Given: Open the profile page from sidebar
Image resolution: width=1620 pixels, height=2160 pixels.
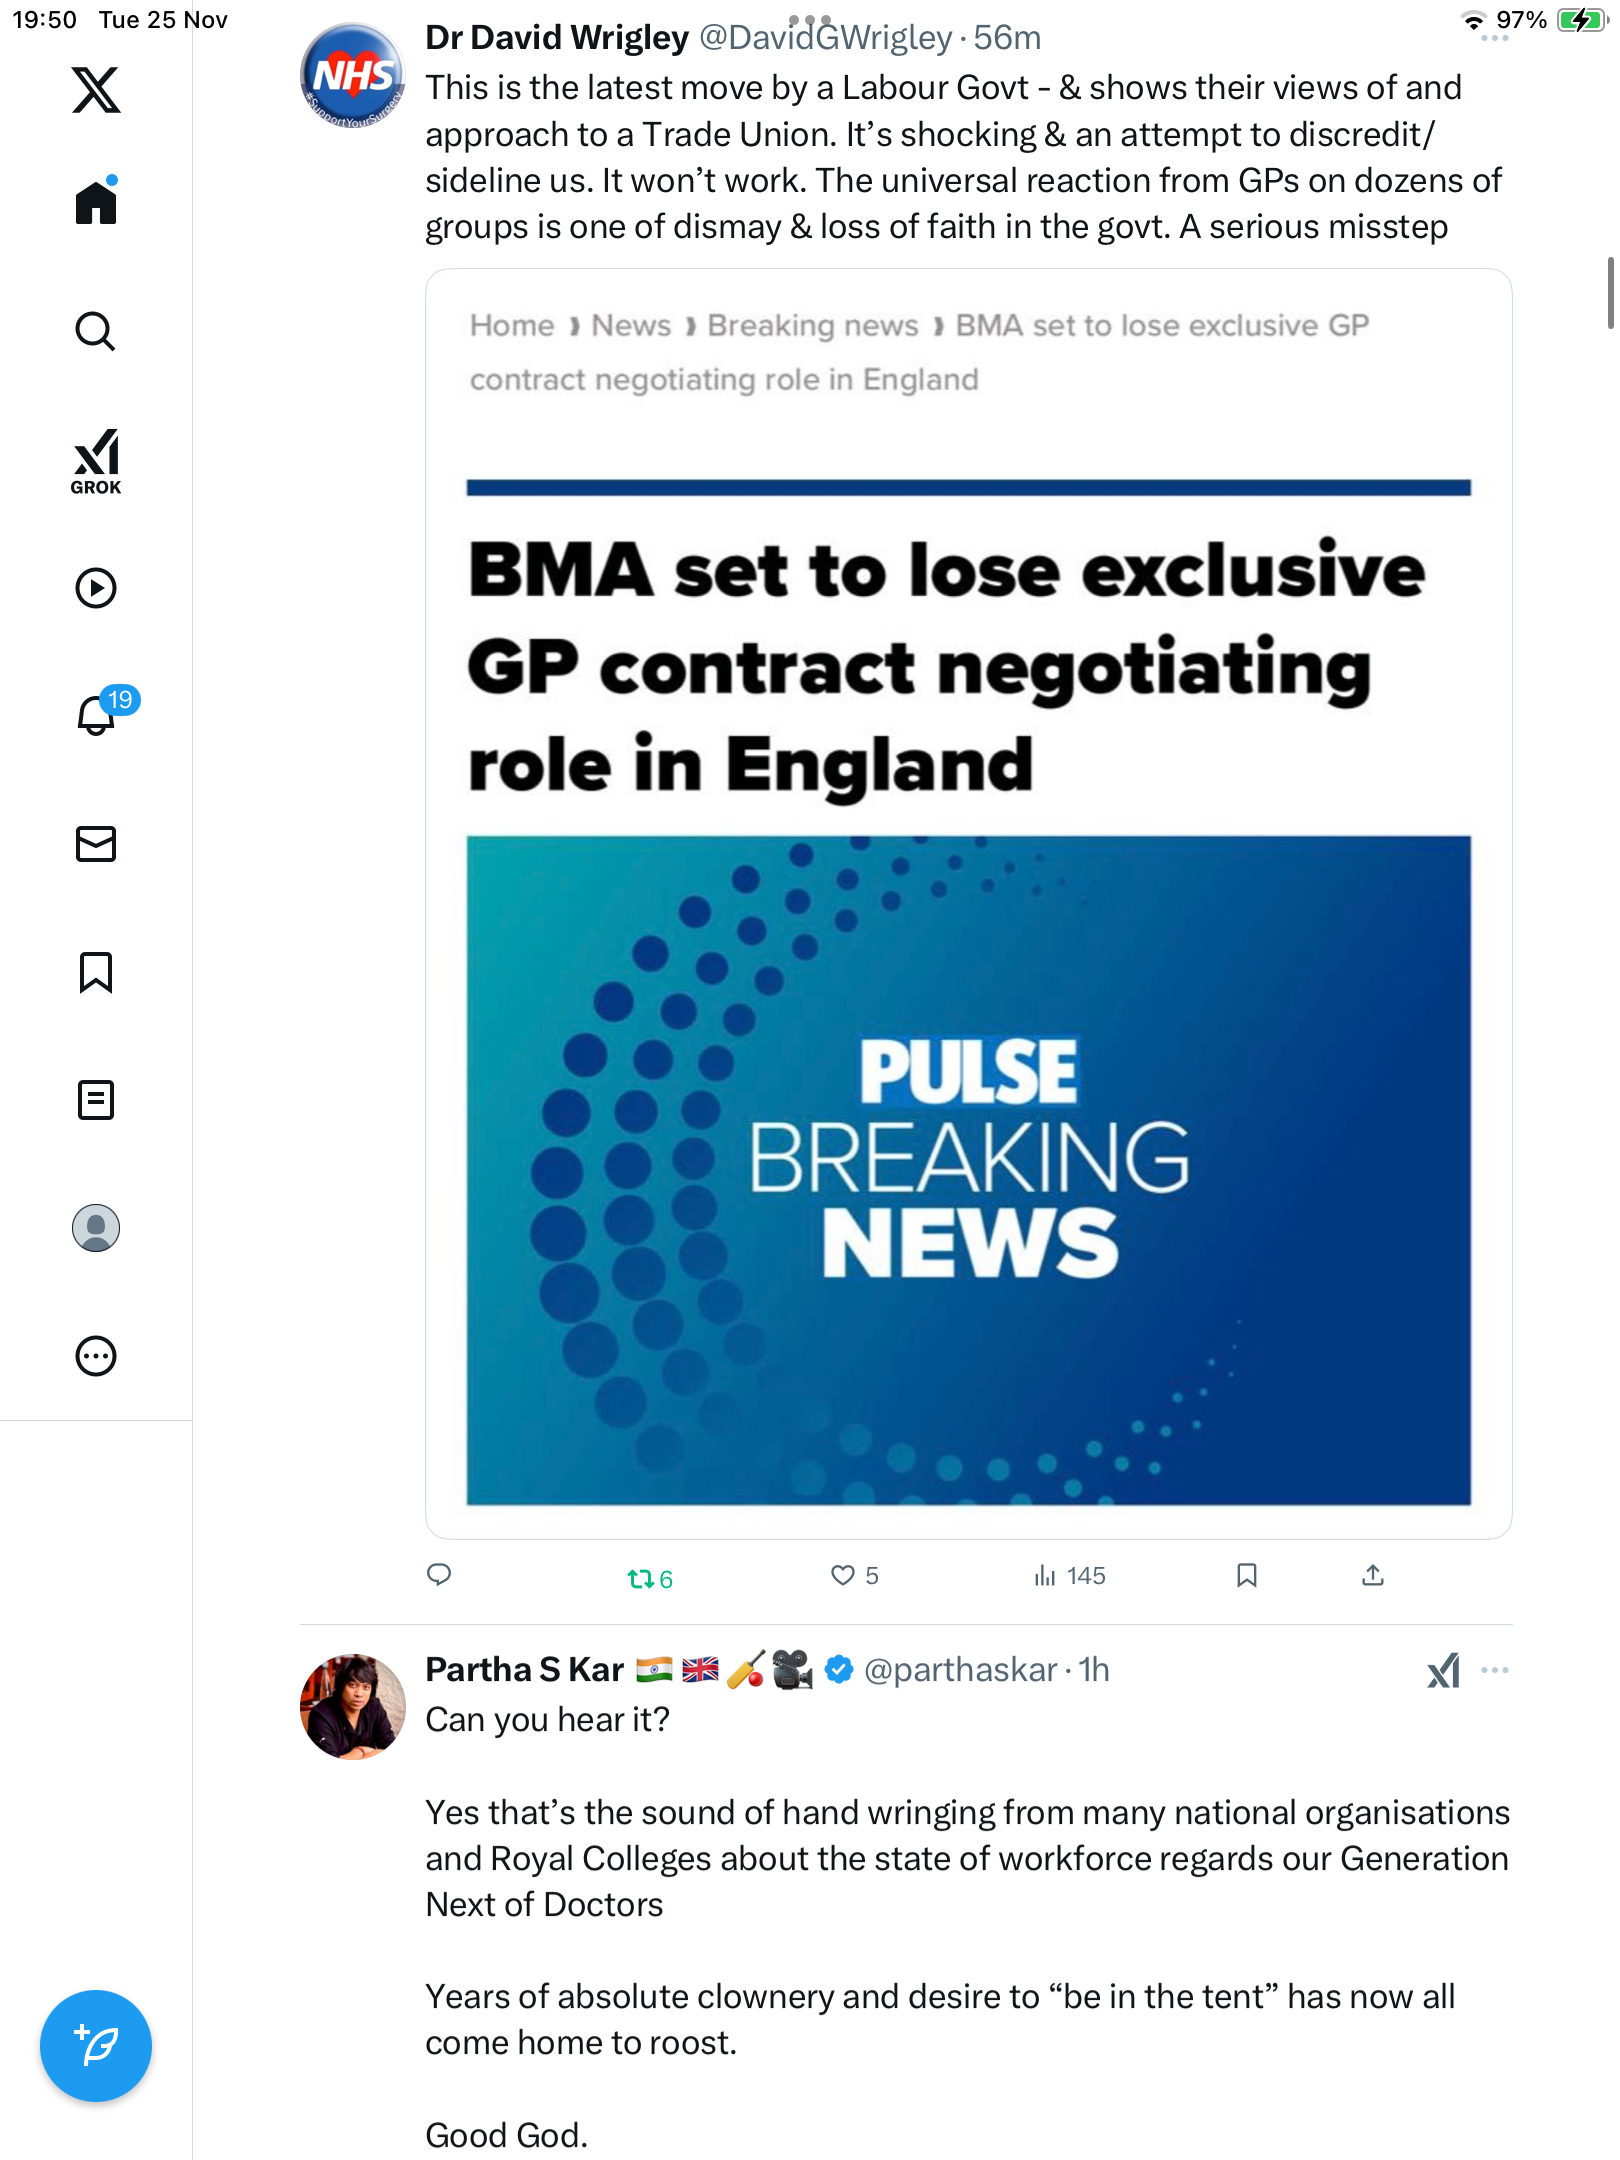Looking at the screenshot, I should (x=96, y=1228).
